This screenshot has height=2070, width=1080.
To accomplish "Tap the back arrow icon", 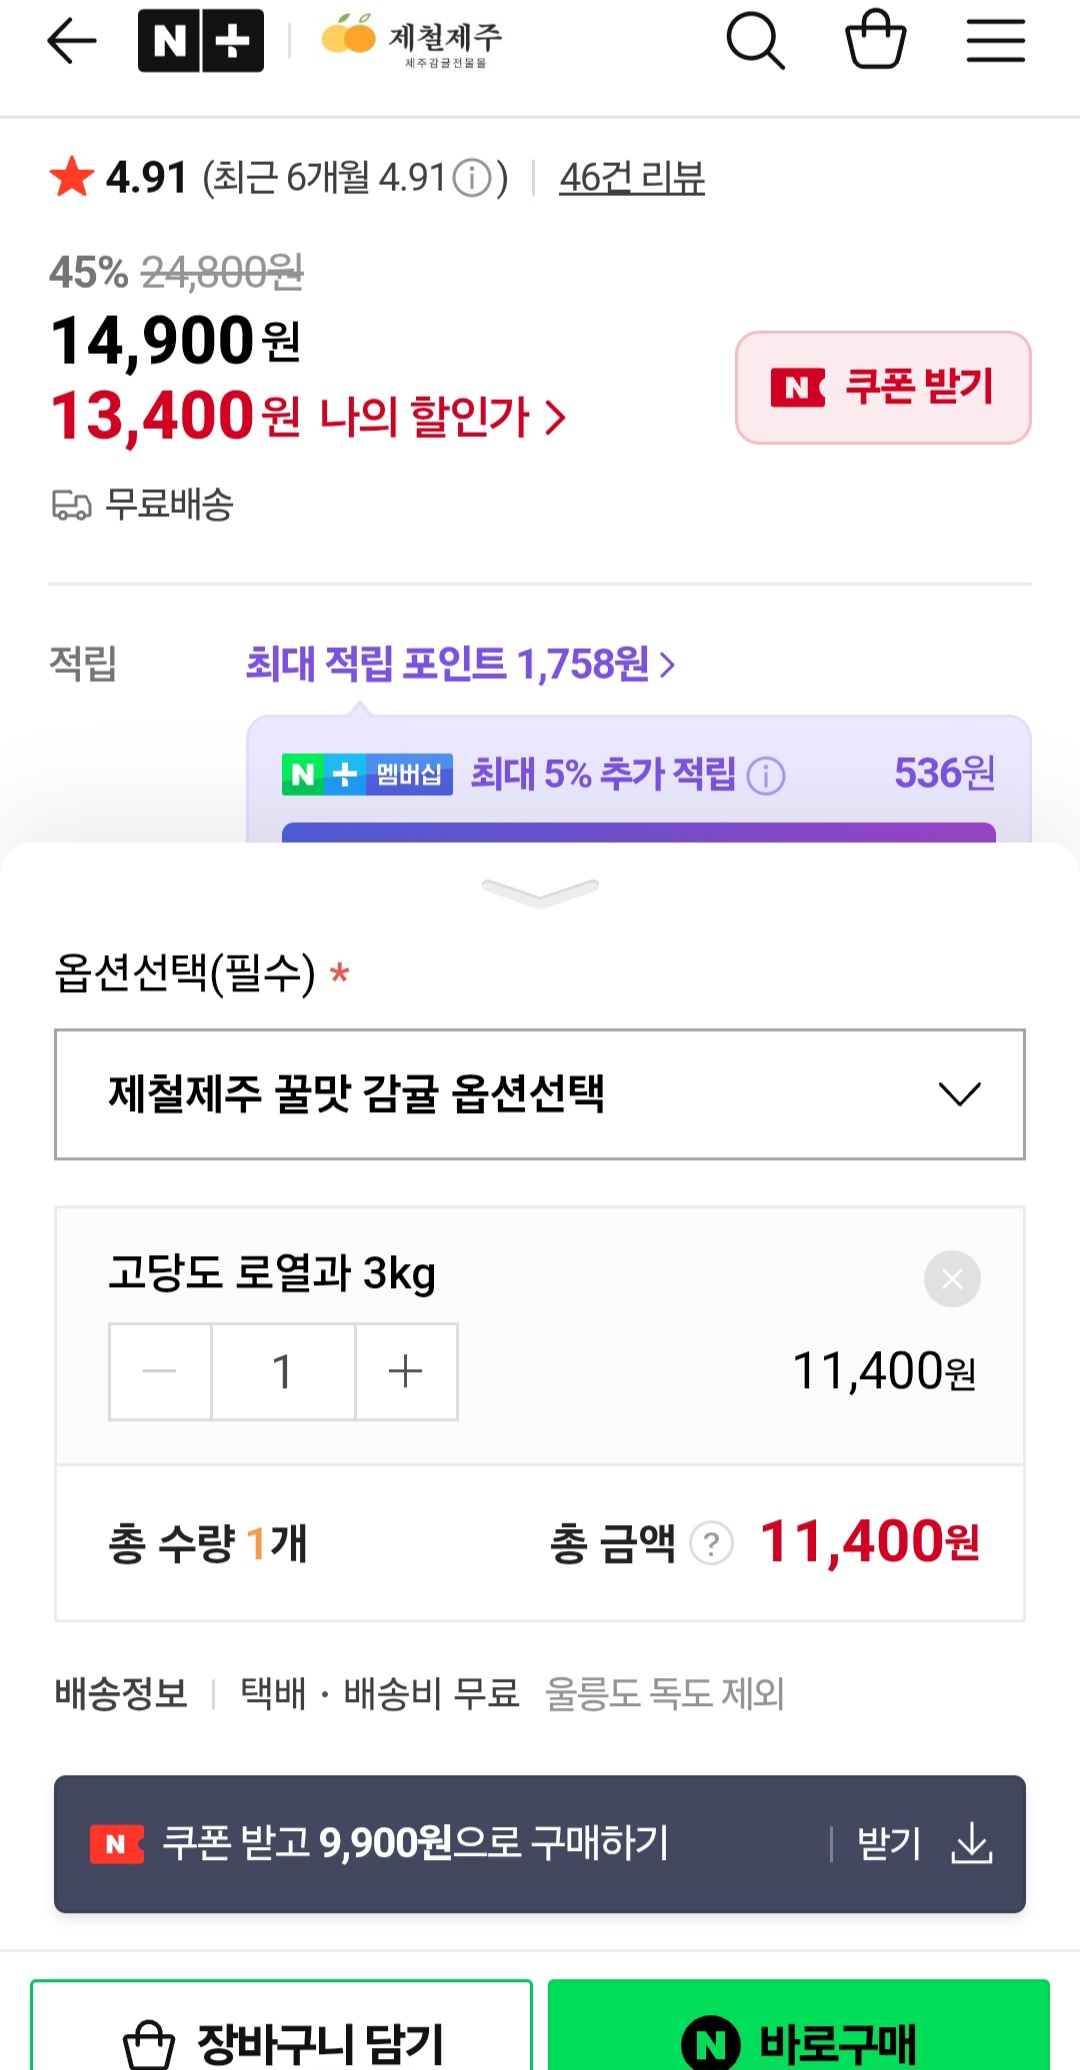I will click(x=72, y=42).
